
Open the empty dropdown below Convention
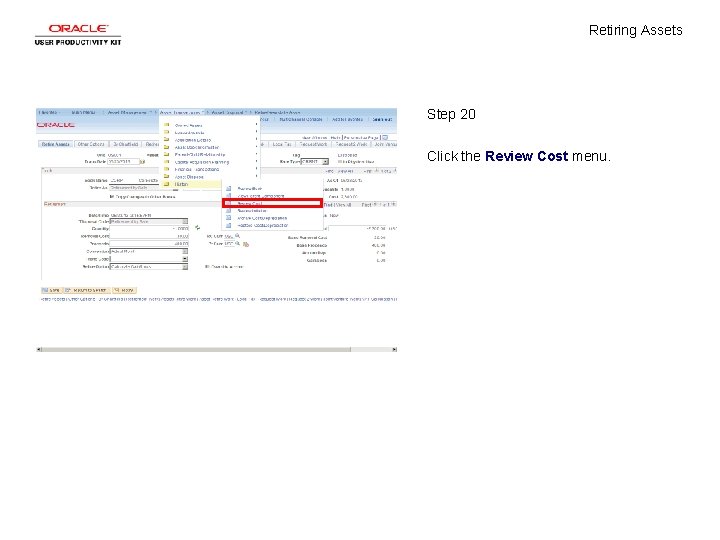185,259
